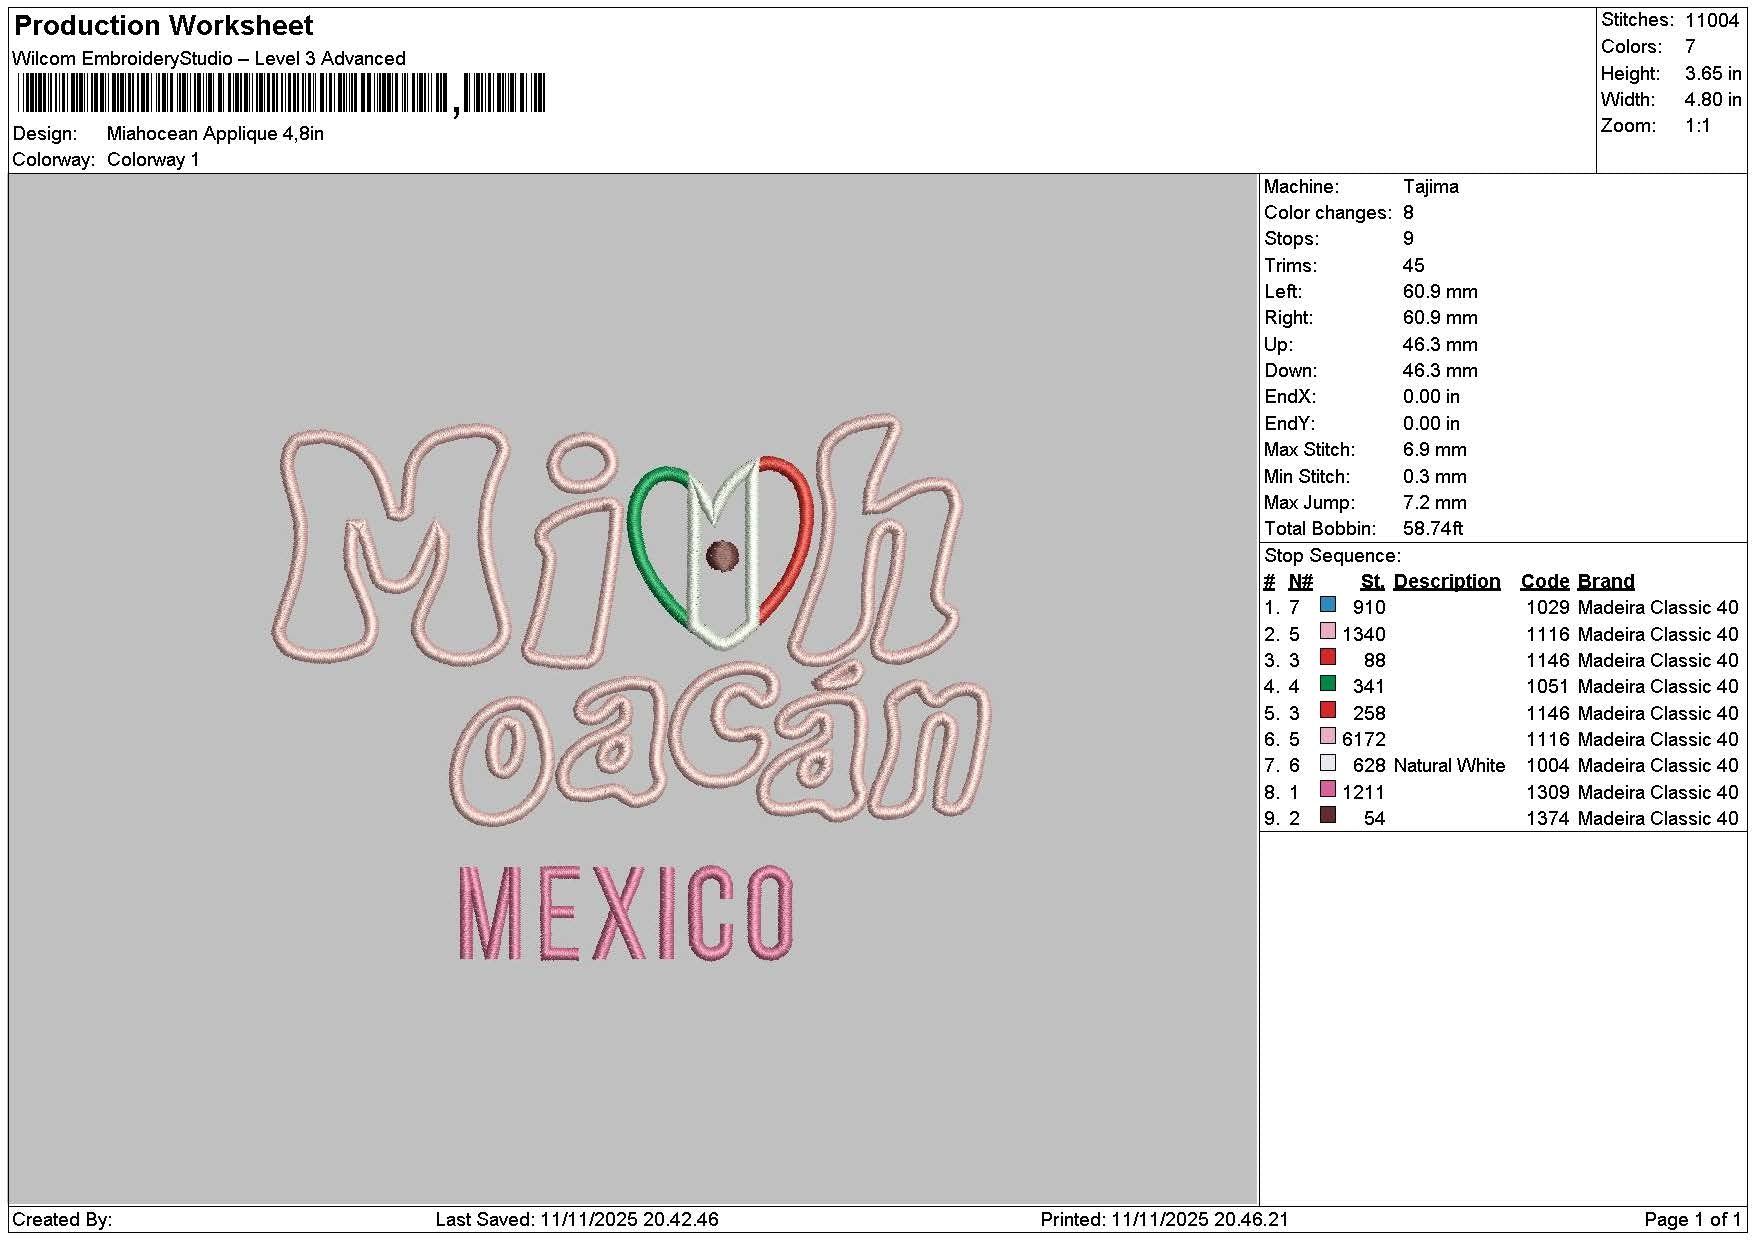This screenshot has width=1755, height=1240.
Task: Click the 'Printed: 11/11/2025 20.46.21' text
Action: (x=1164, y=1219)
